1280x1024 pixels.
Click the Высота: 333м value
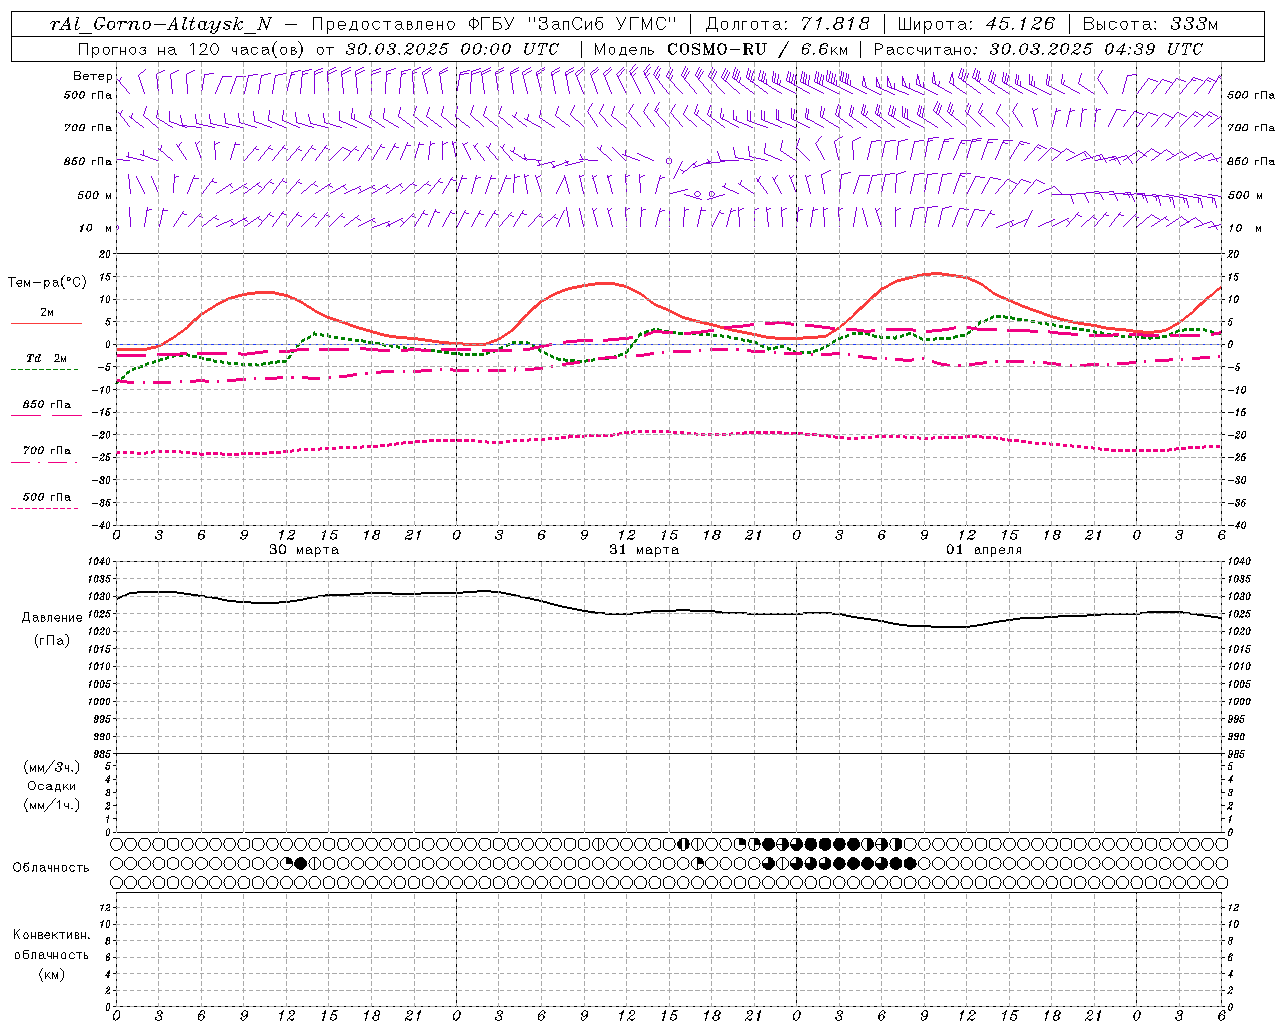[x=1151, y=24]
